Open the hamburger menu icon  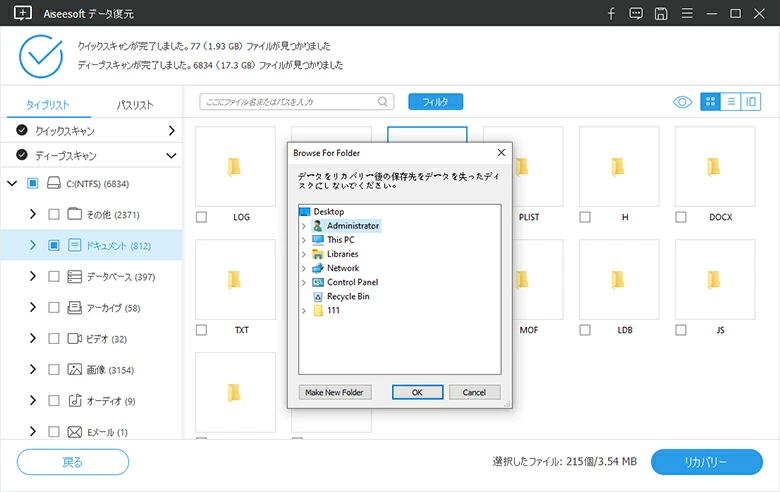pos(686,14)
